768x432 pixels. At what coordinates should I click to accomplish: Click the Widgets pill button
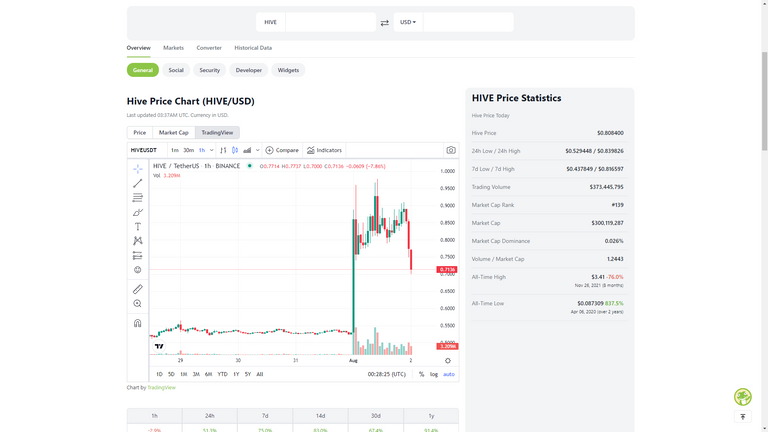point(288,70)
